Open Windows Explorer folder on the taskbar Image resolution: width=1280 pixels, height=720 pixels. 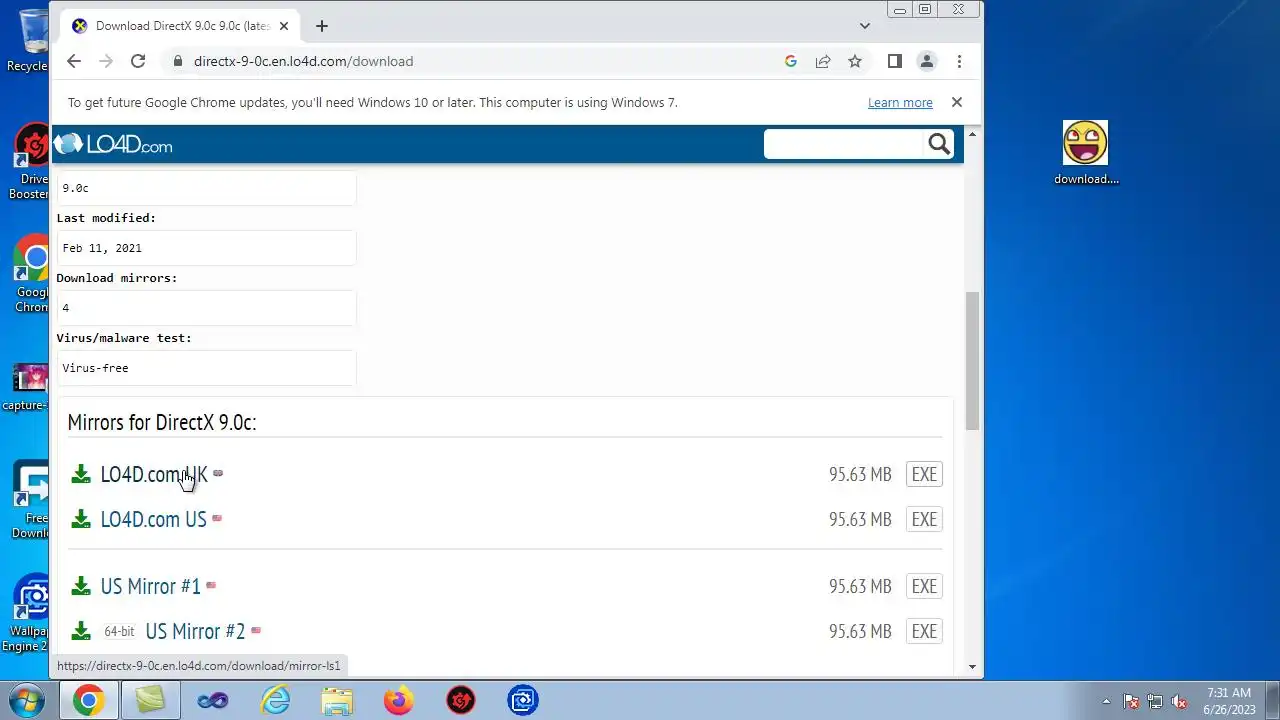[337, 701]
